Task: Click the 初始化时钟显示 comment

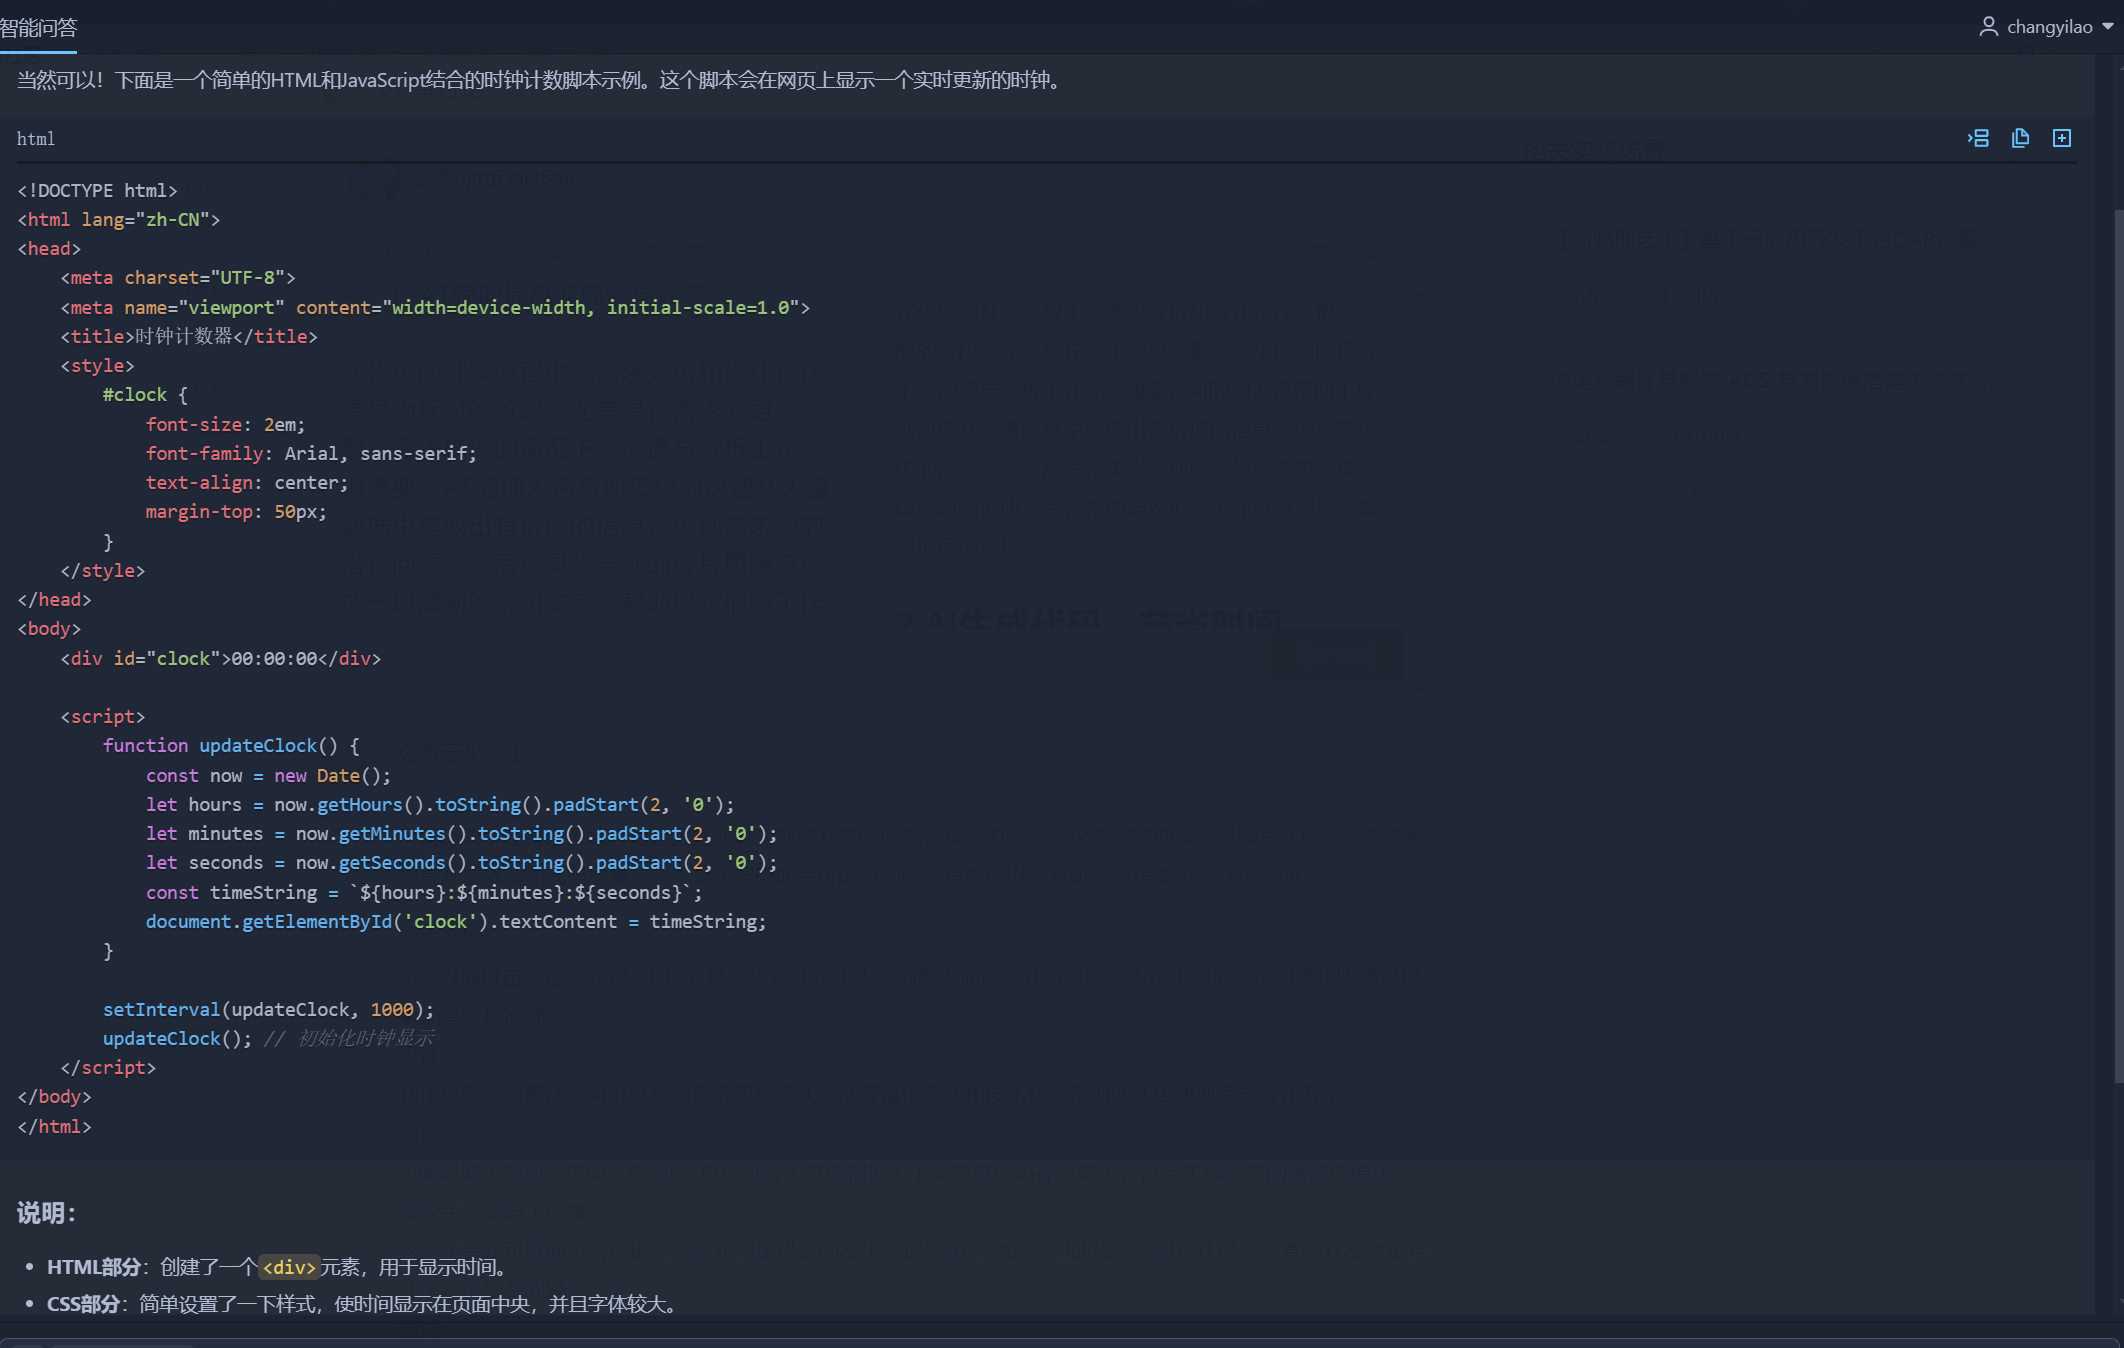Action: click(x=349, y=1038)
